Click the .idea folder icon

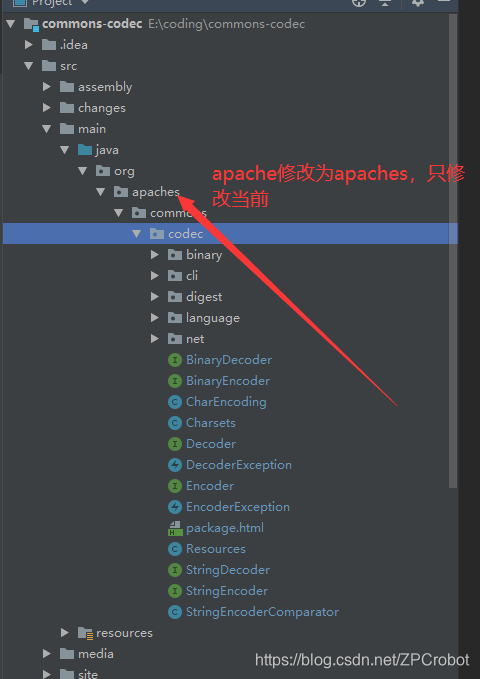(49, 45)
